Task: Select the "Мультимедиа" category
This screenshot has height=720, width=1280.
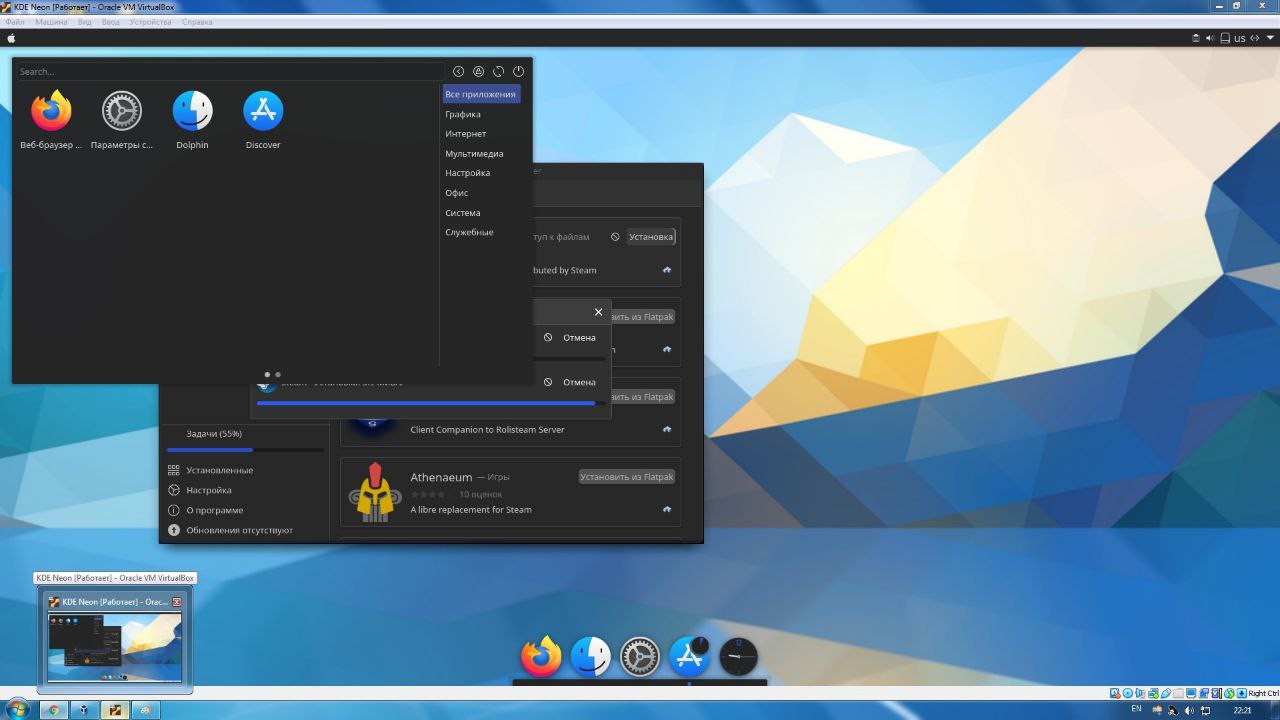Action: tap(474, 153)
